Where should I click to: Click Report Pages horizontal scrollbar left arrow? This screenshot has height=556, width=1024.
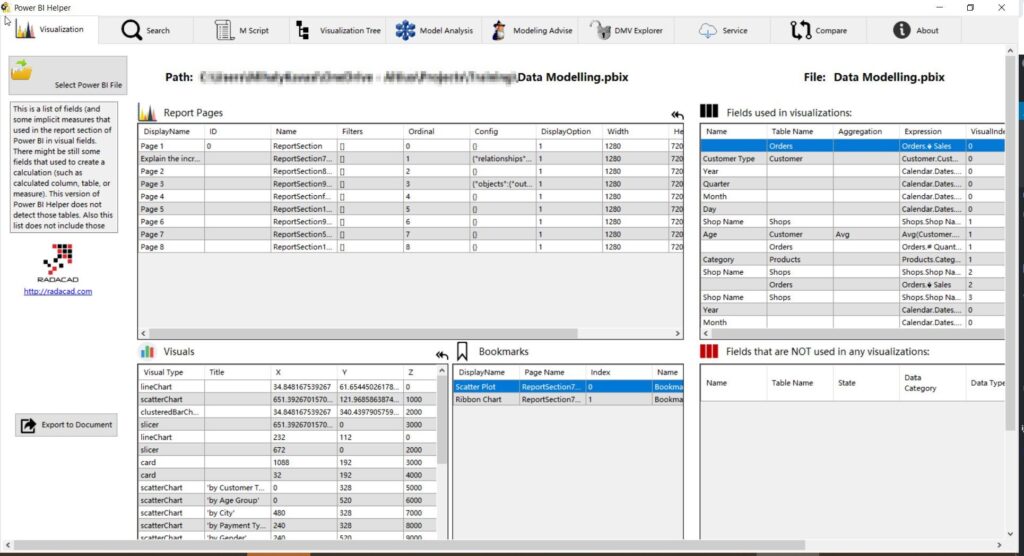(144, 333)
